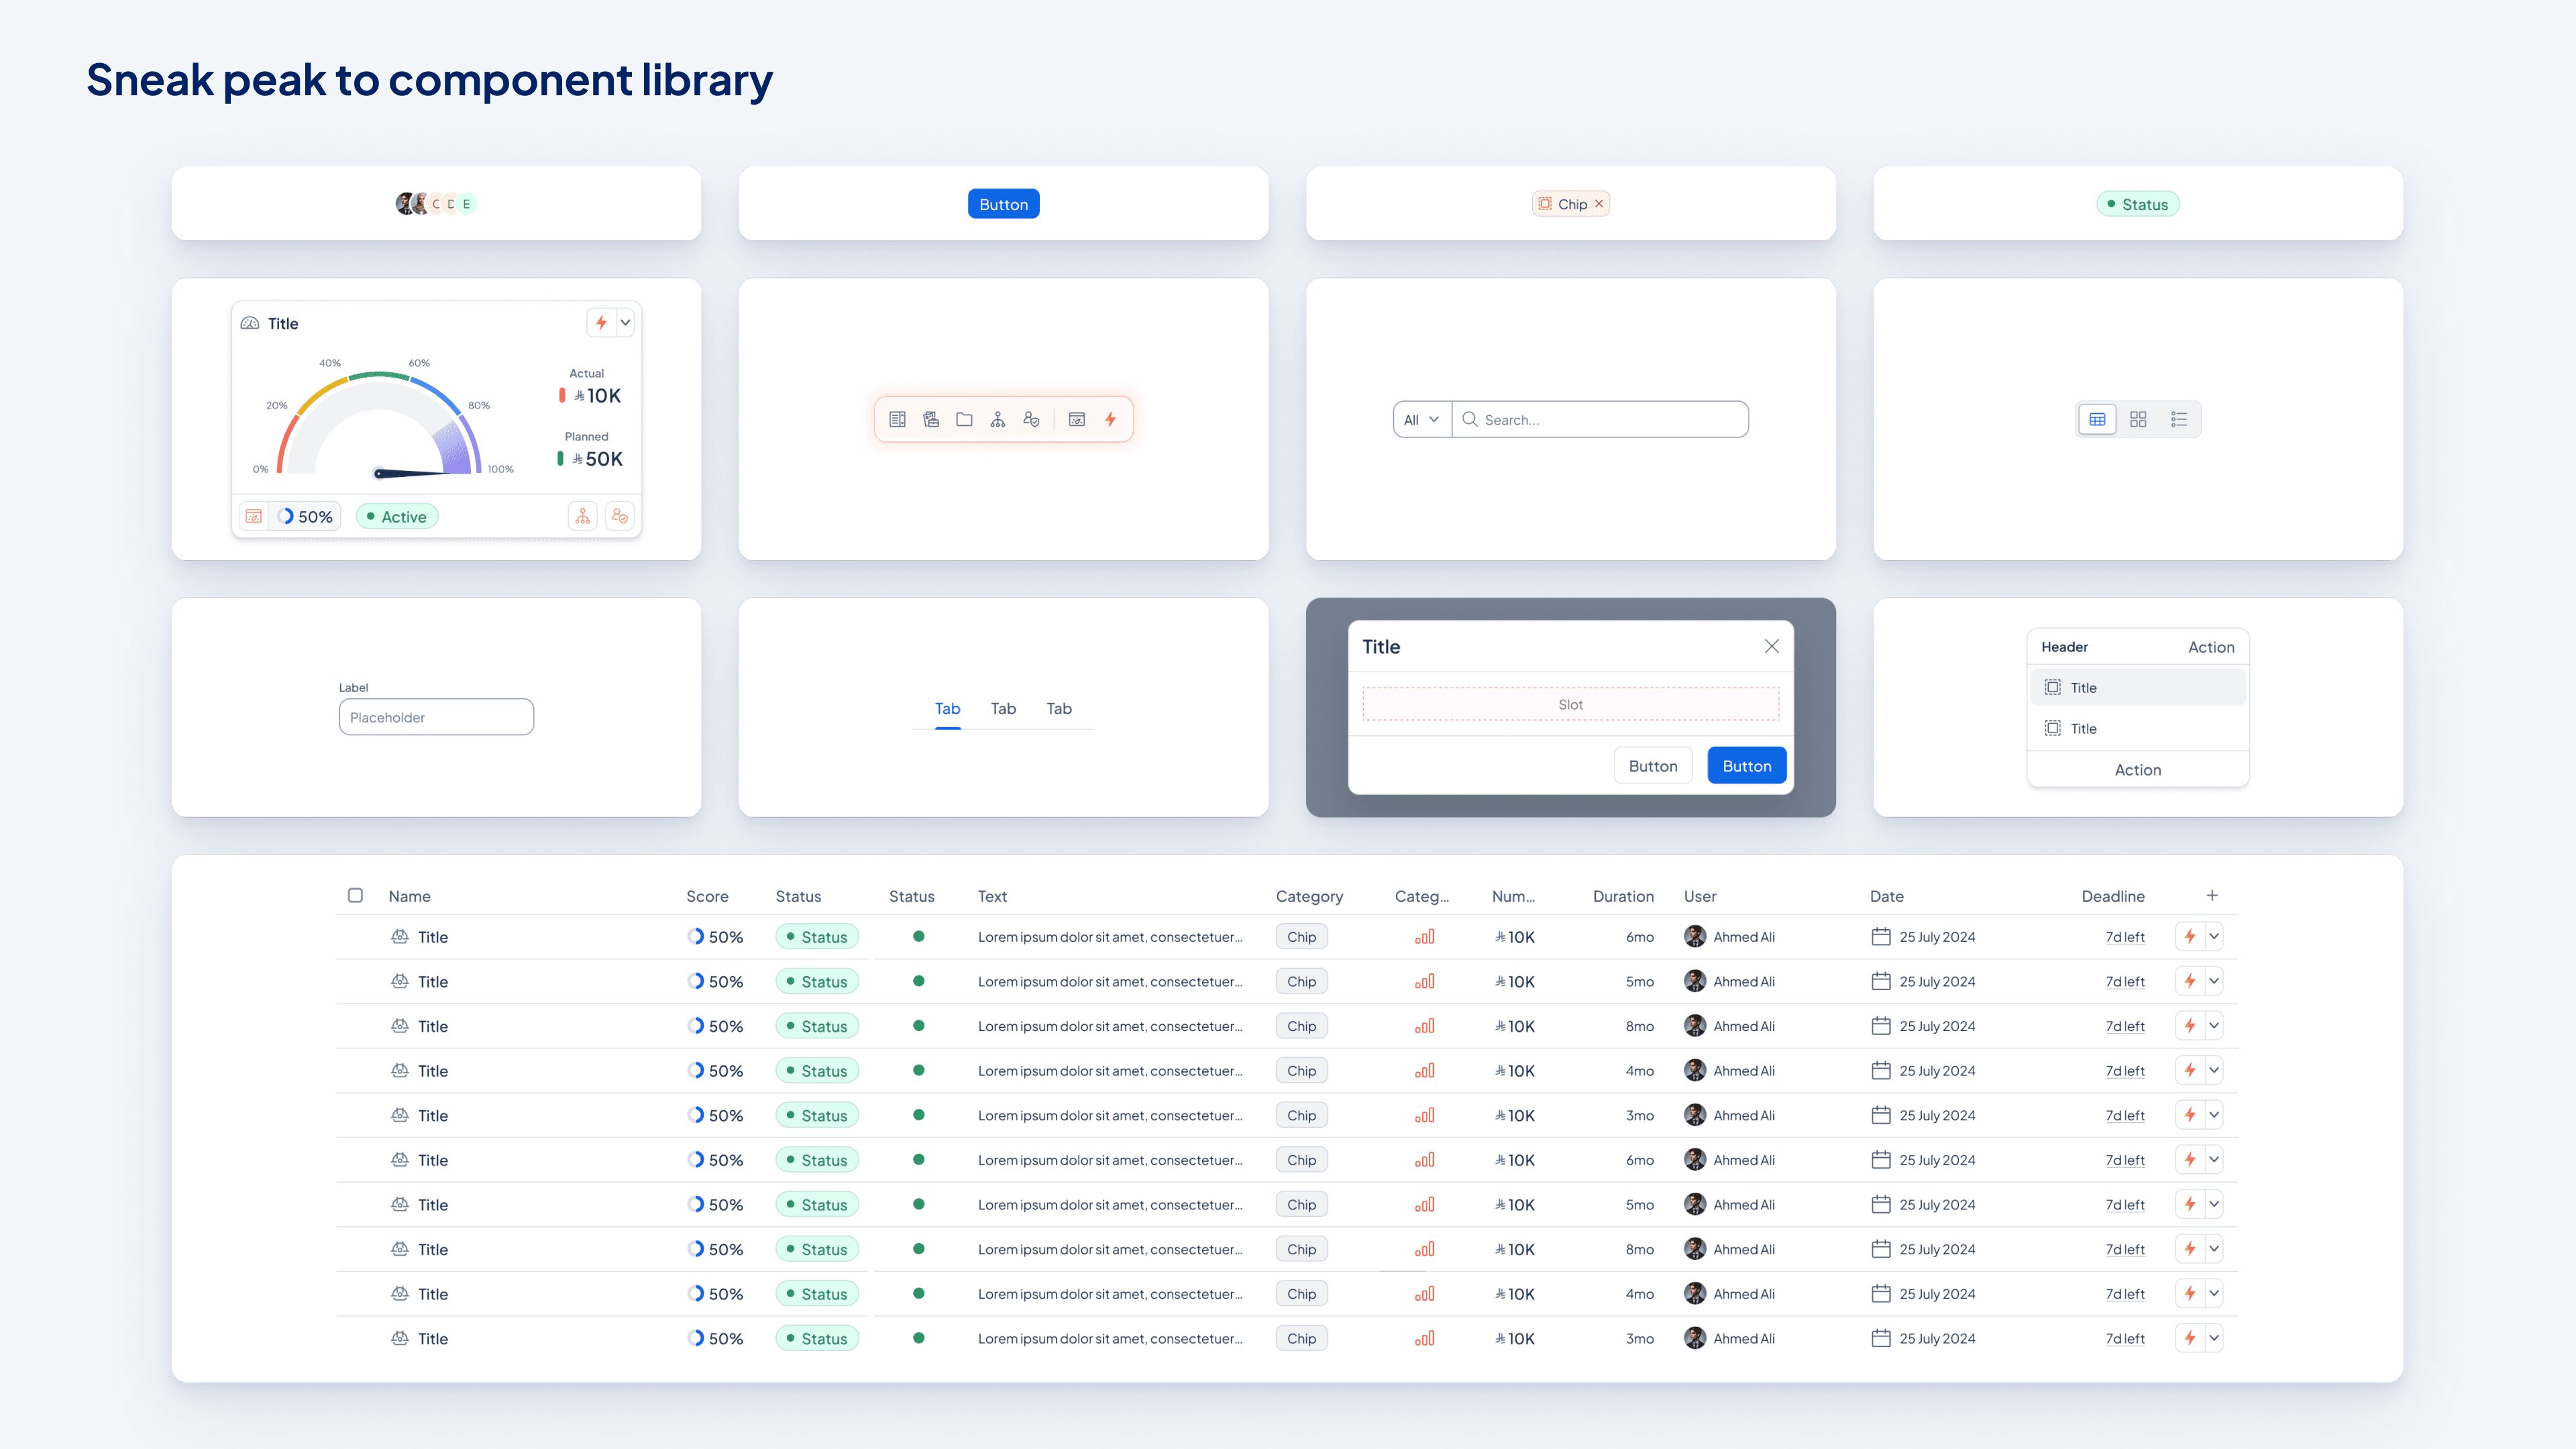
Task: Remove the Chip using its x icon
Action: pyautogui.click(x=1599, y=204)
